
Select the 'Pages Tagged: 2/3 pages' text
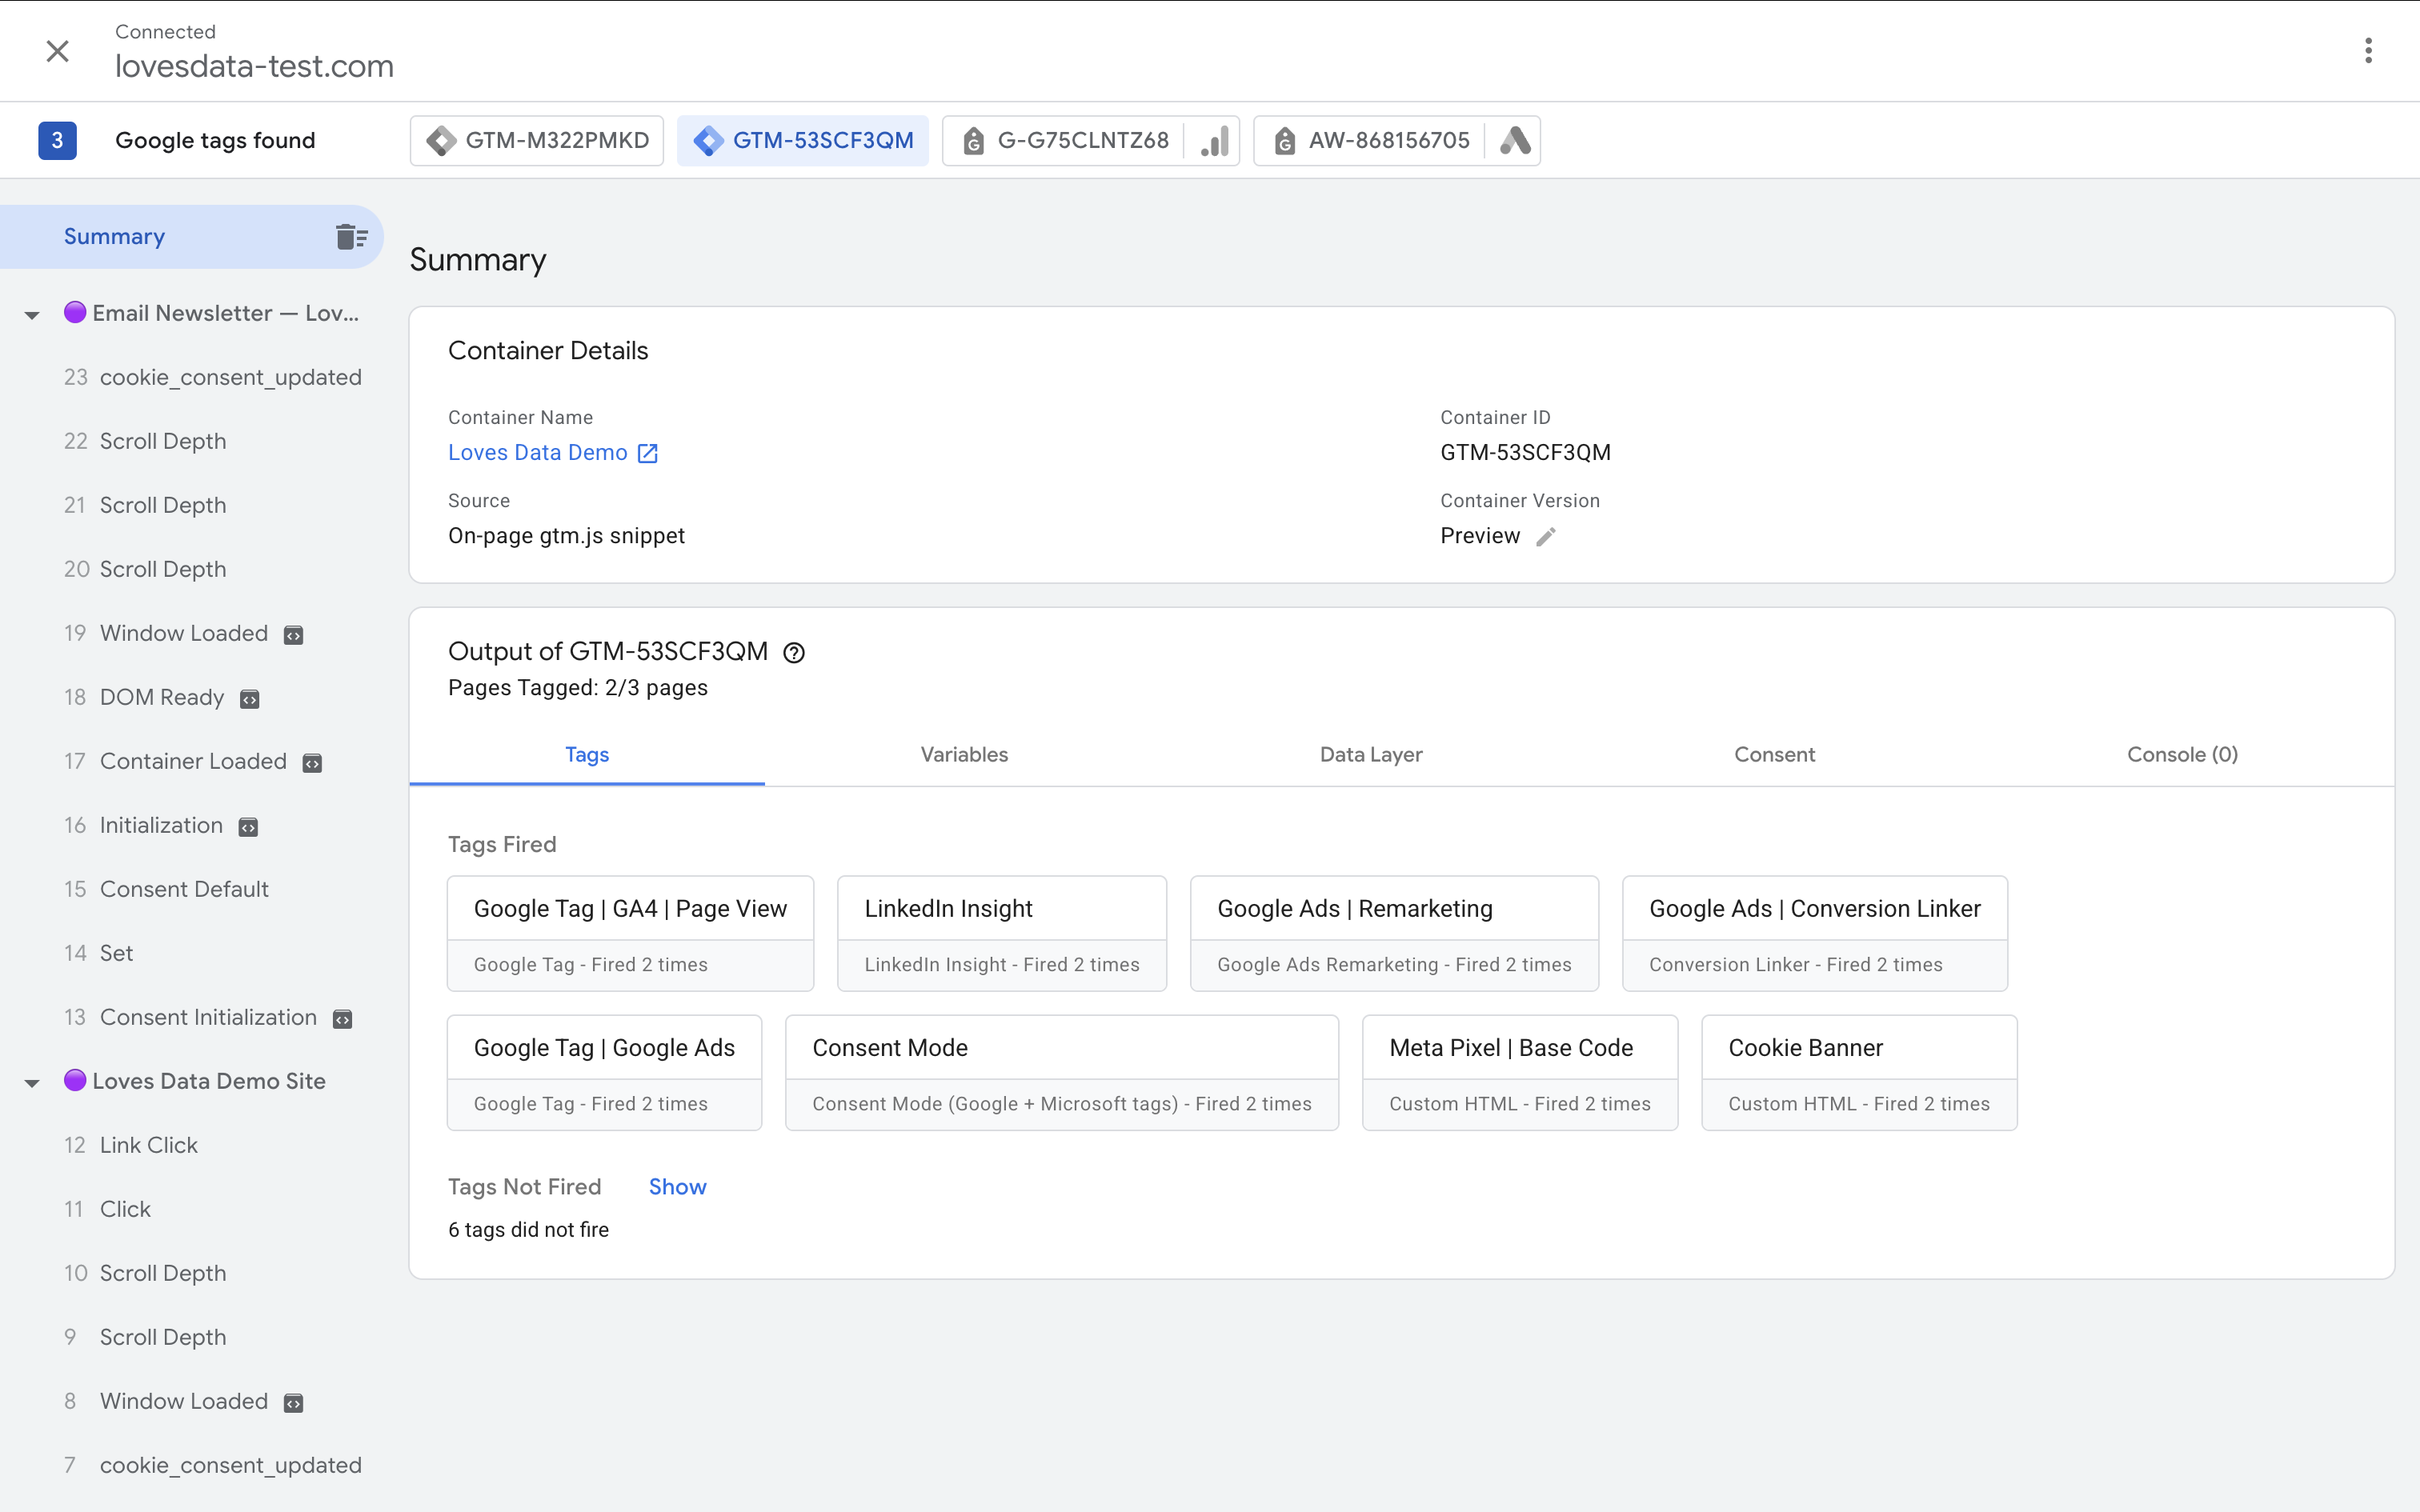coord(578,688)
